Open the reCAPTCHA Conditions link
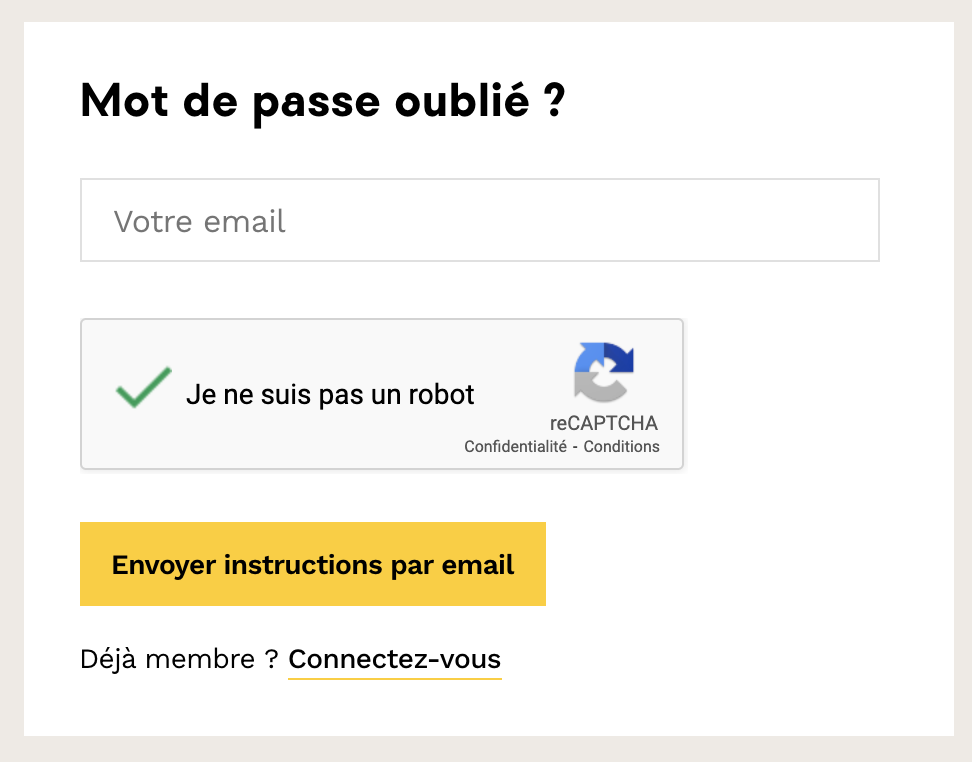The height and width of the screenshot is (762, 972). (621, 446)
